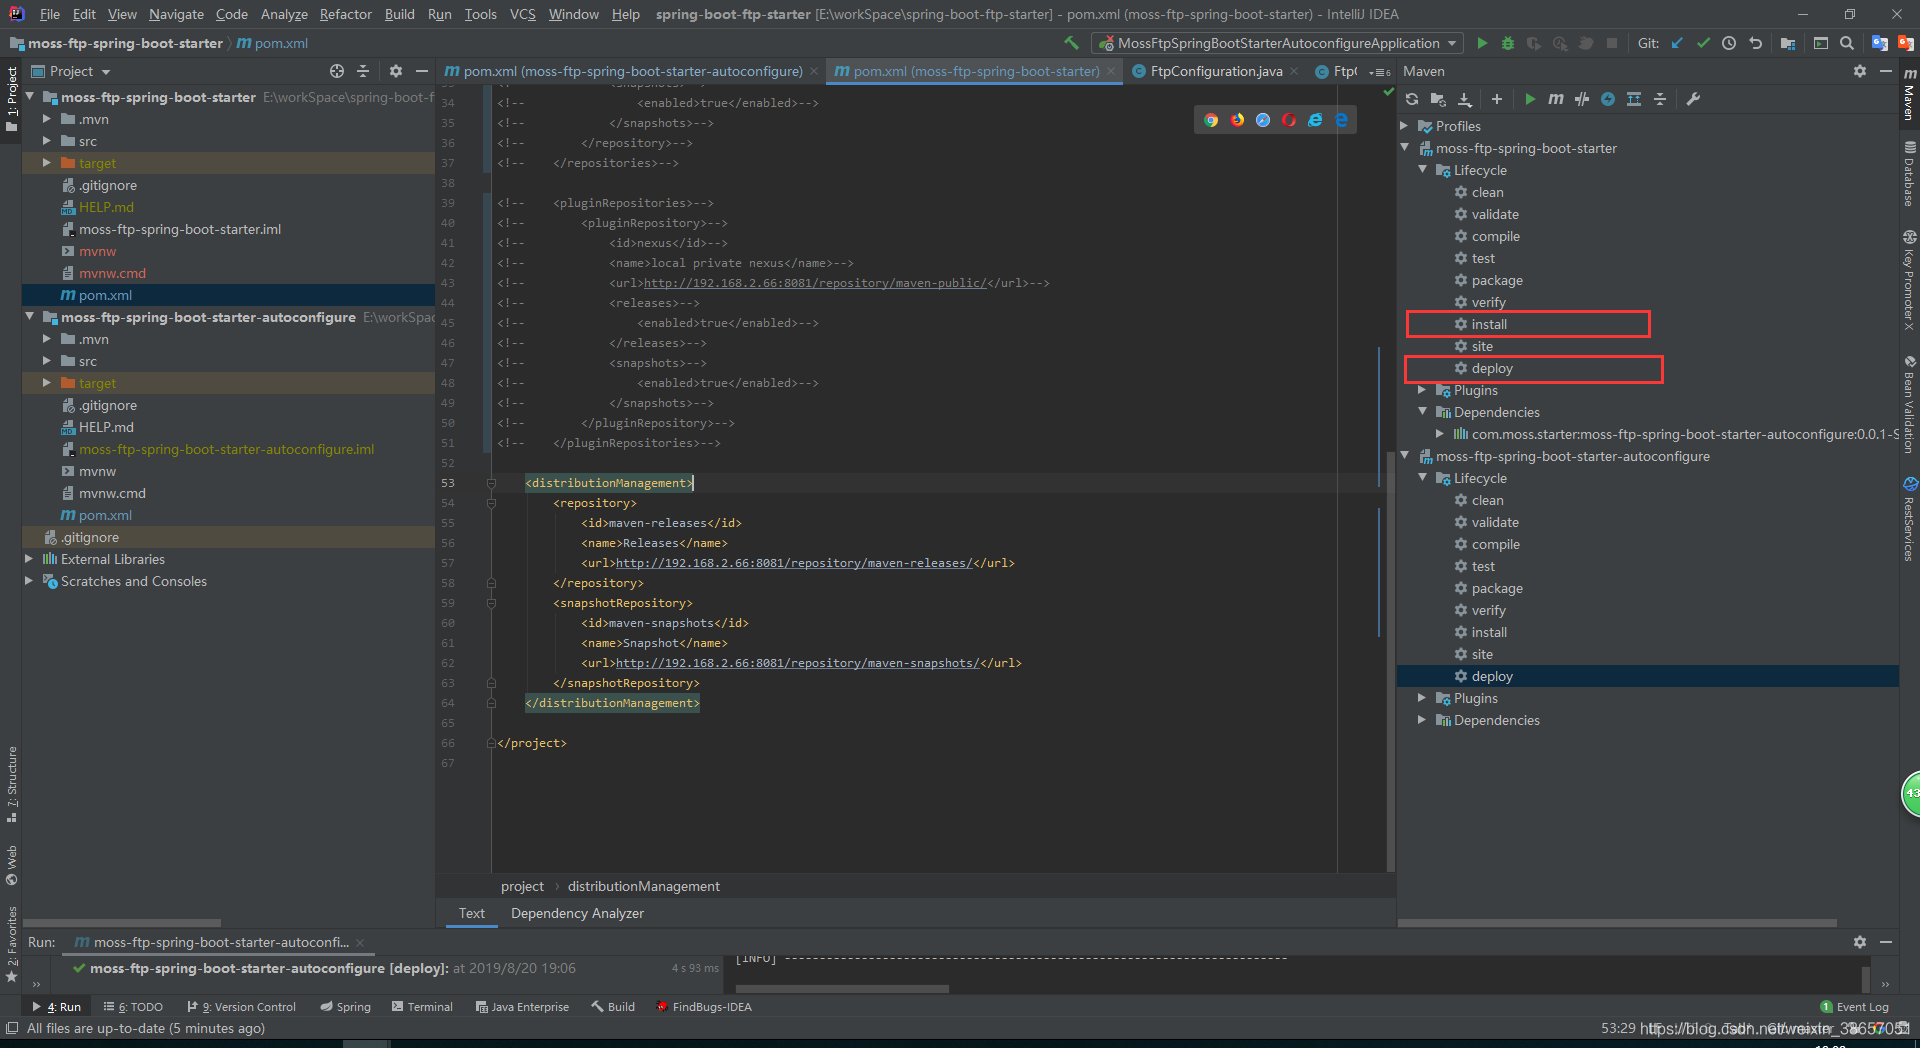The height and width of the screenshot is (1048, 1920).
Task: Select mvnw.cmd in moss-ftp-spring-boot-starter
Action: point(112,273)
